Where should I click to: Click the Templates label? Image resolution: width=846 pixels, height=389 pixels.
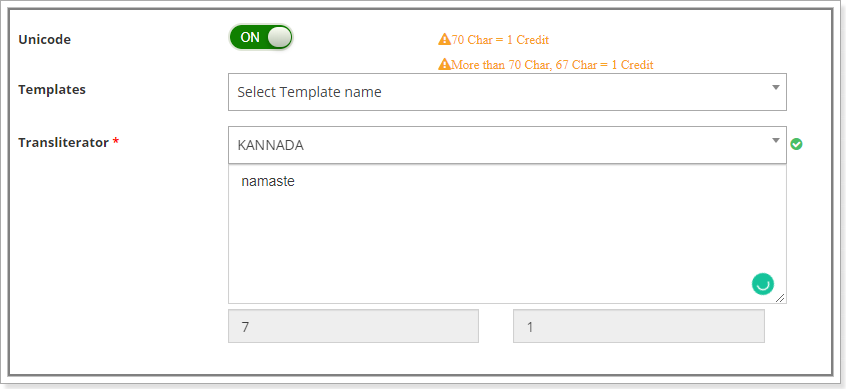pyautogui.click(x=52, y=90)
